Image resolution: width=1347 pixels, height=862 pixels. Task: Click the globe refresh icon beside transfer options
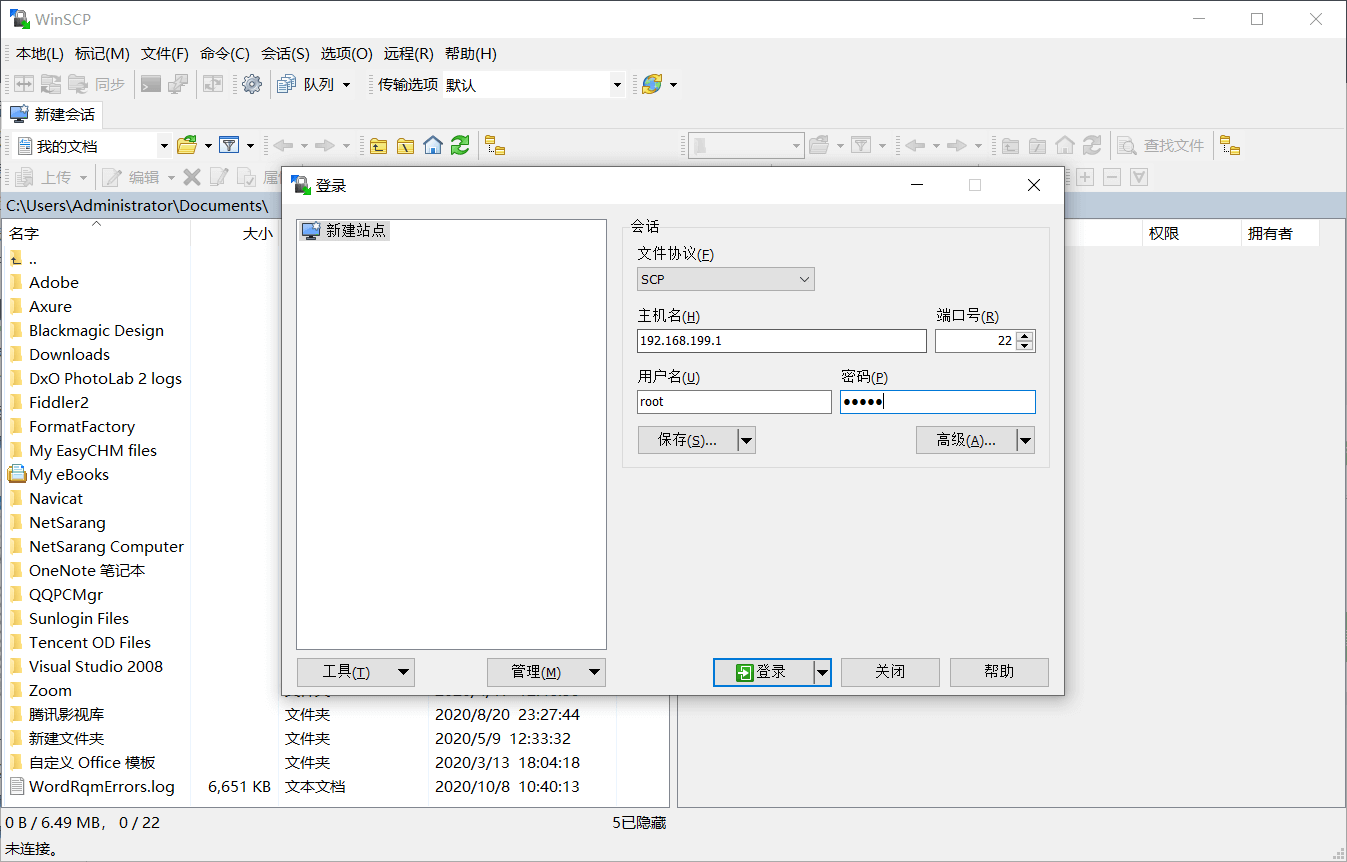coord(651,85)
